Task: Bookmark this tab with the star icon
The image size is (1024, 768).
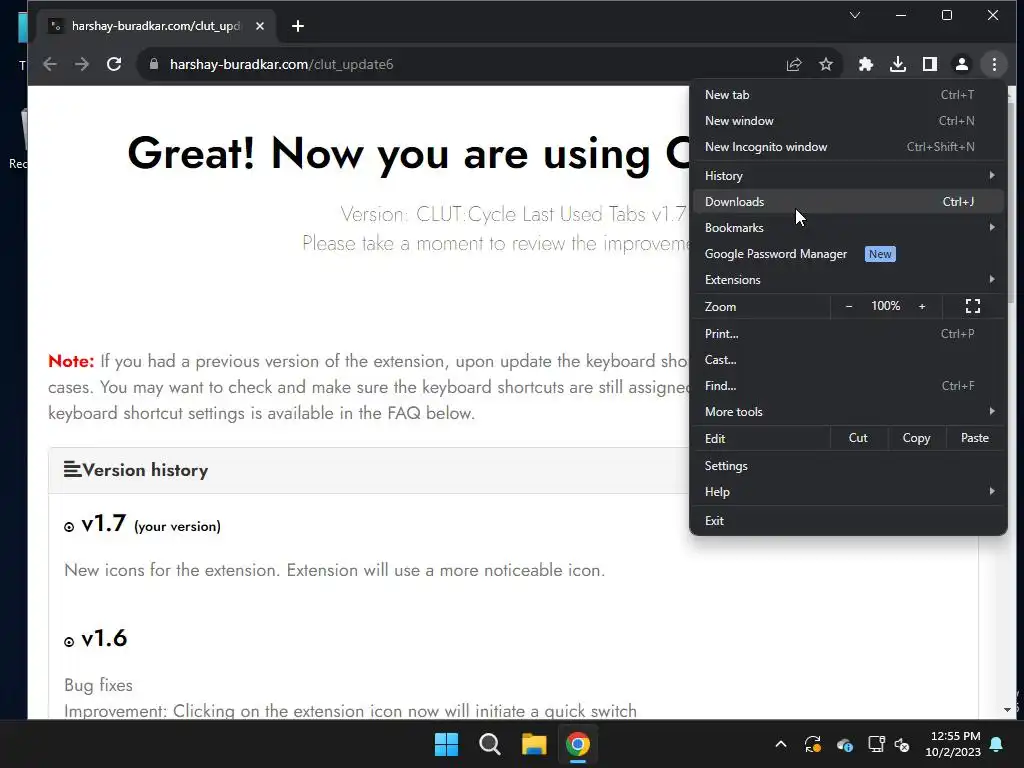Action: click(x=826, y=64)
